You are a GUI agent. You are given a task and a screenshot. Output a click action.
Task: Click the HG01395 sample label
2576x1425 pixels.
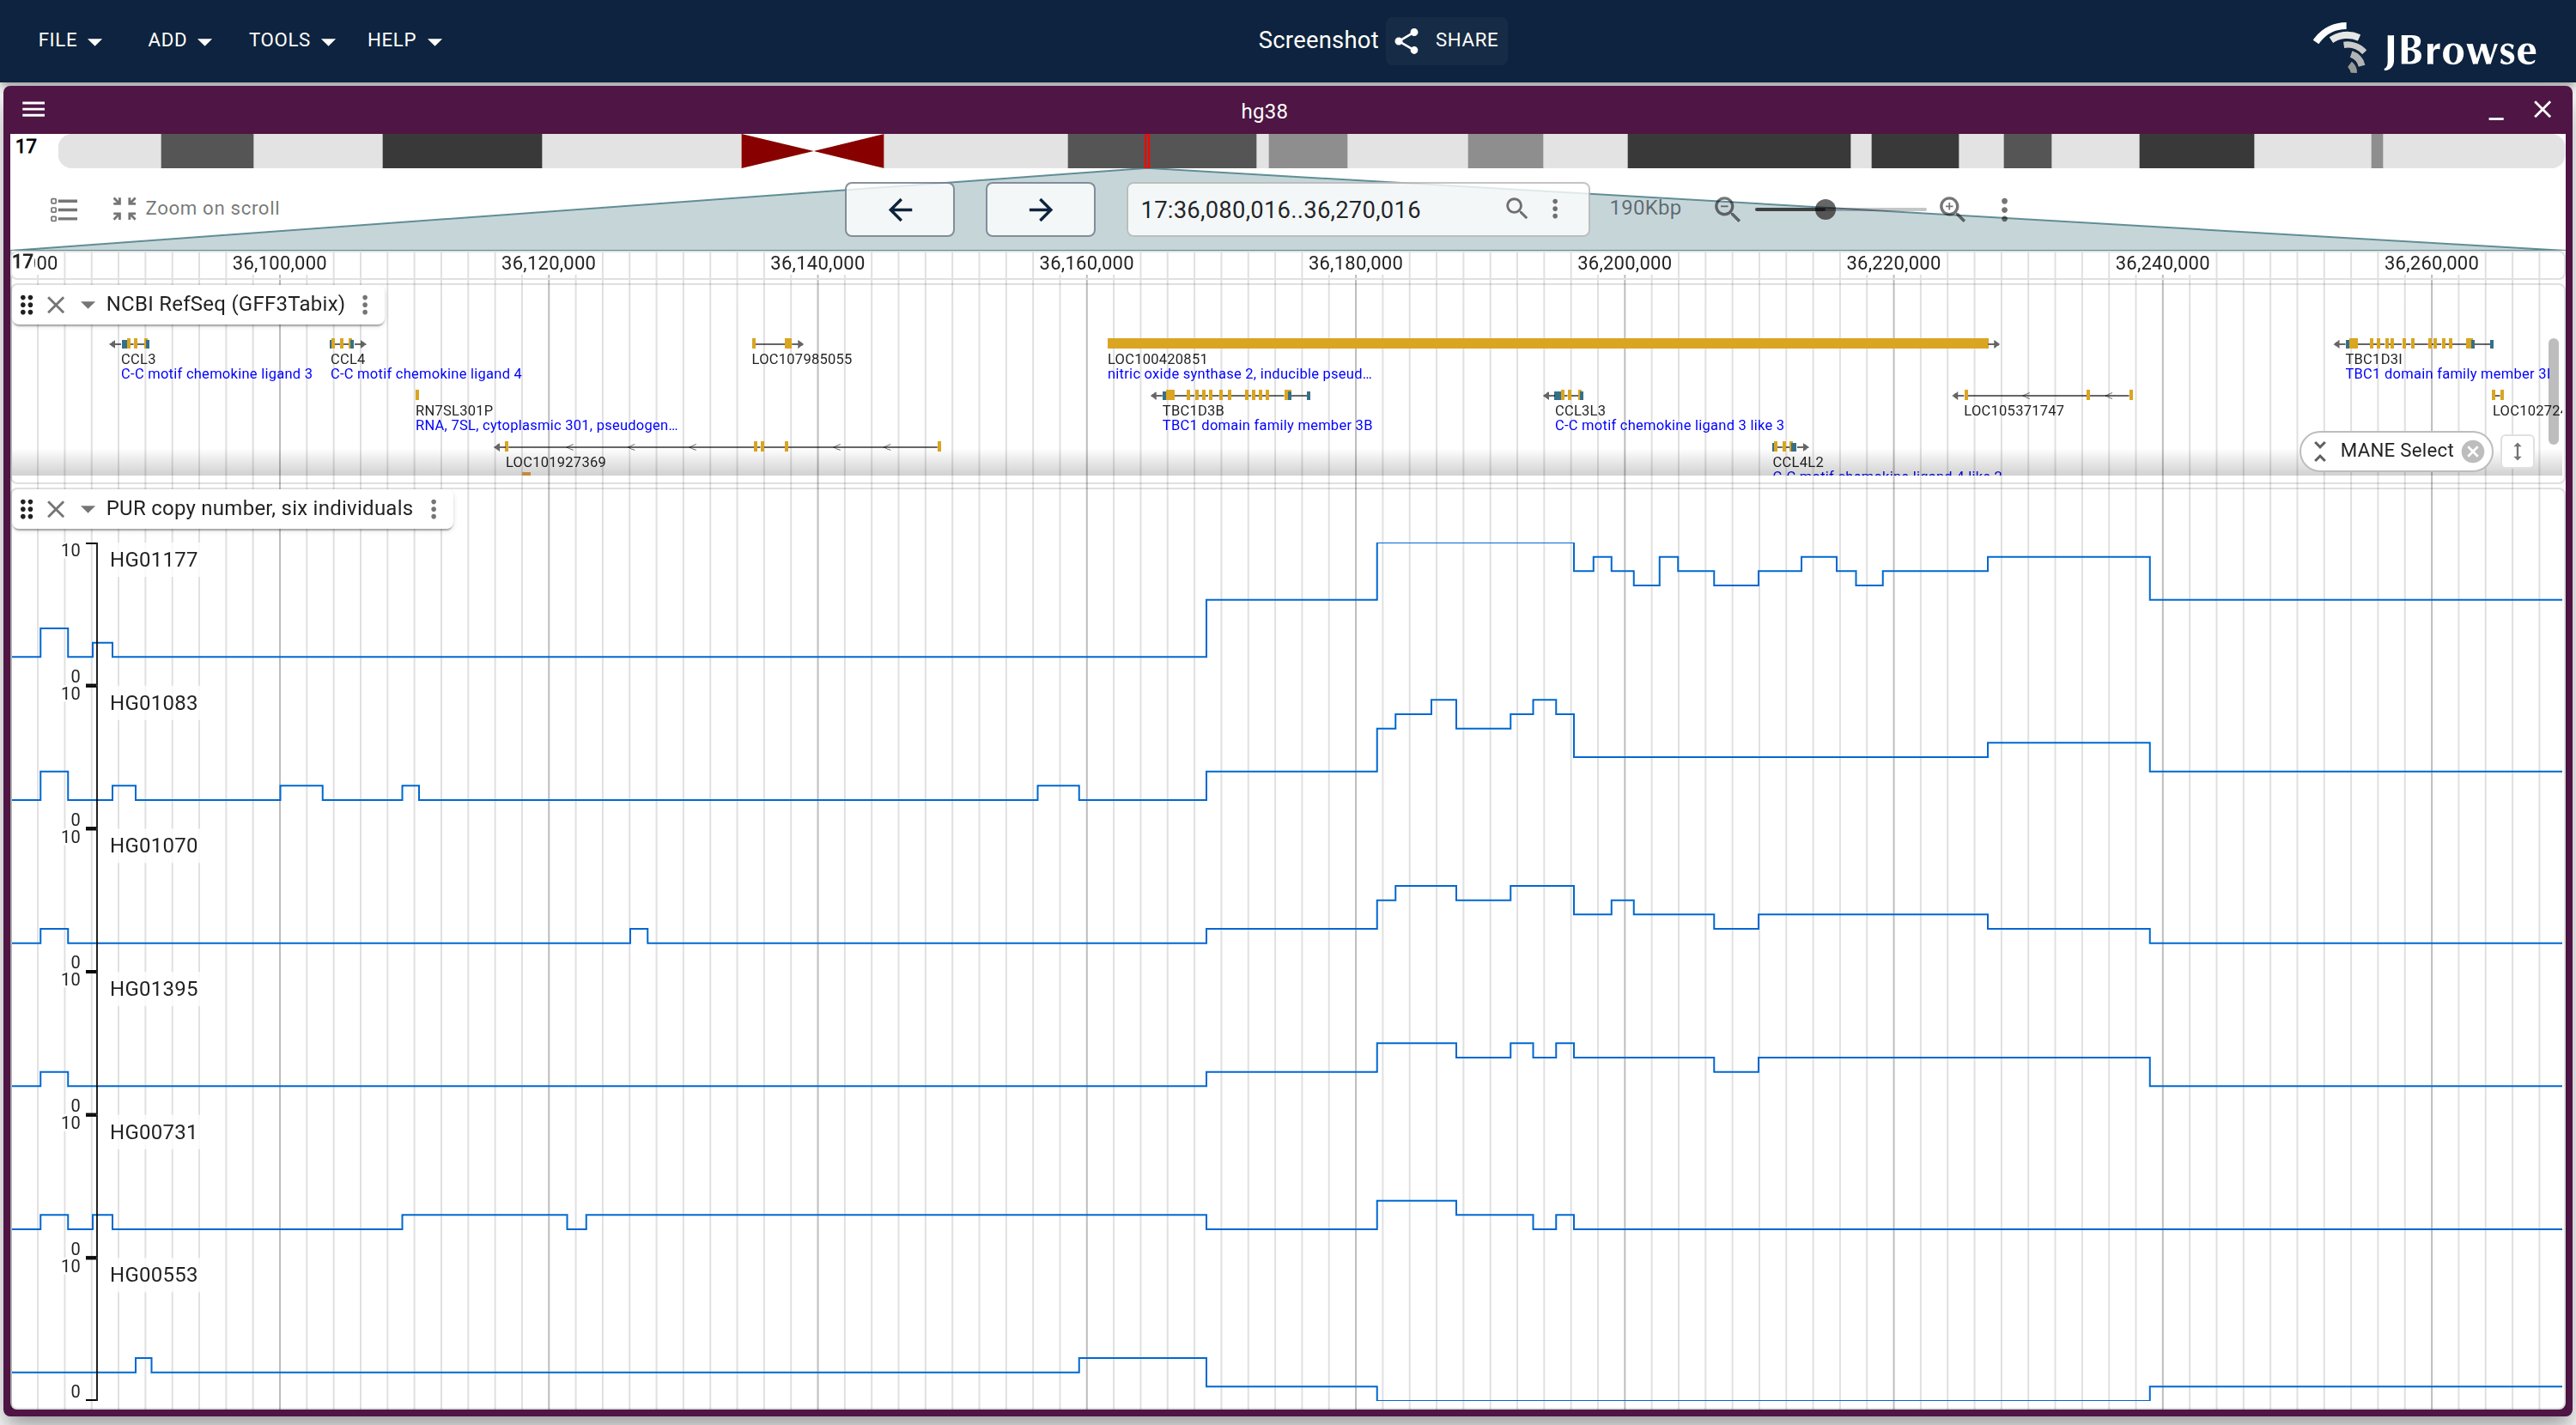tap(154, 989)
